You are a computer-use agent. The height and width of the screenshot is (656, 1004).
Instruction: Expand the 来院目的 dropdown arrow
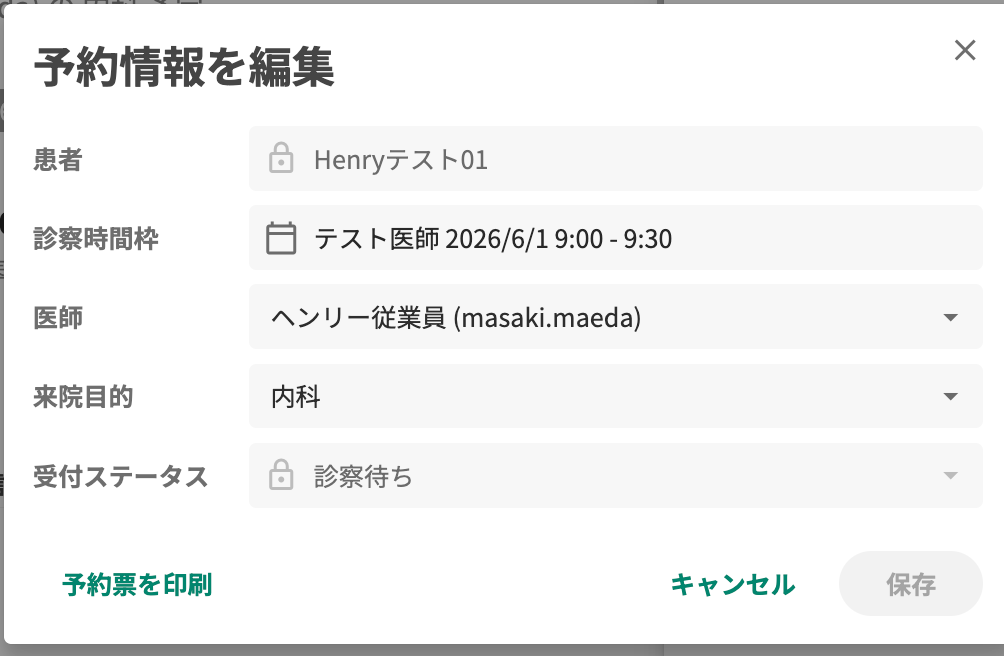pos(950,397)
